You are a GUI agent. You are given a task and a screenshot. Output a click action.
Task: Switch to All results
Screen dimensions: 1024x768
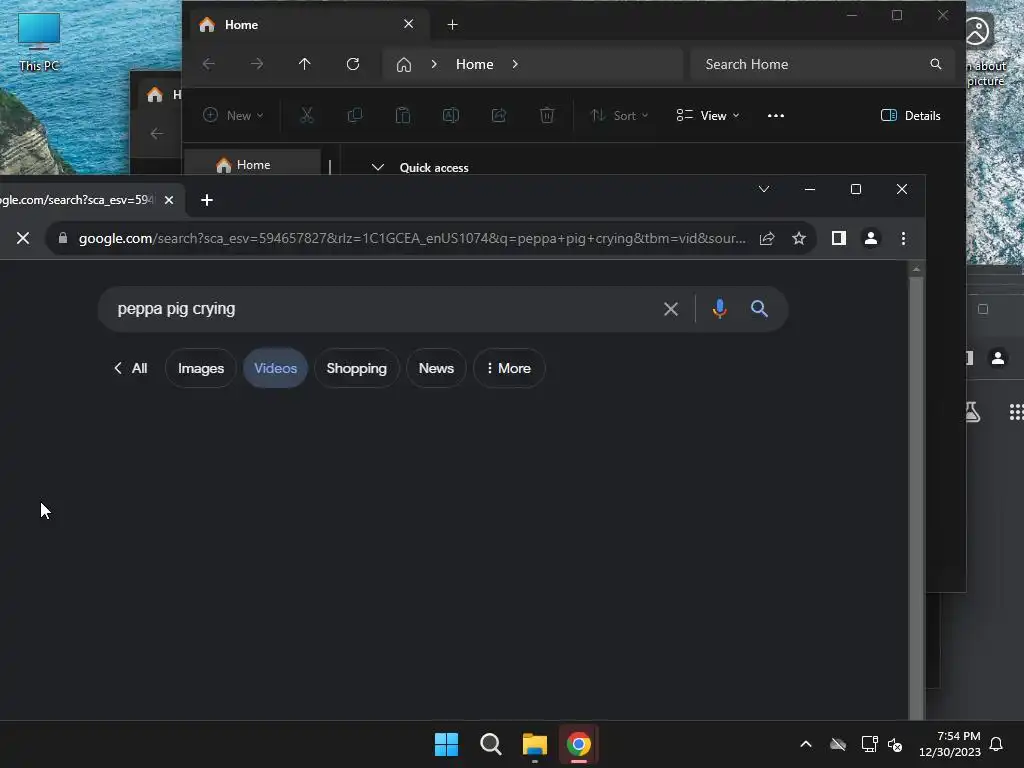pos(131,368)
